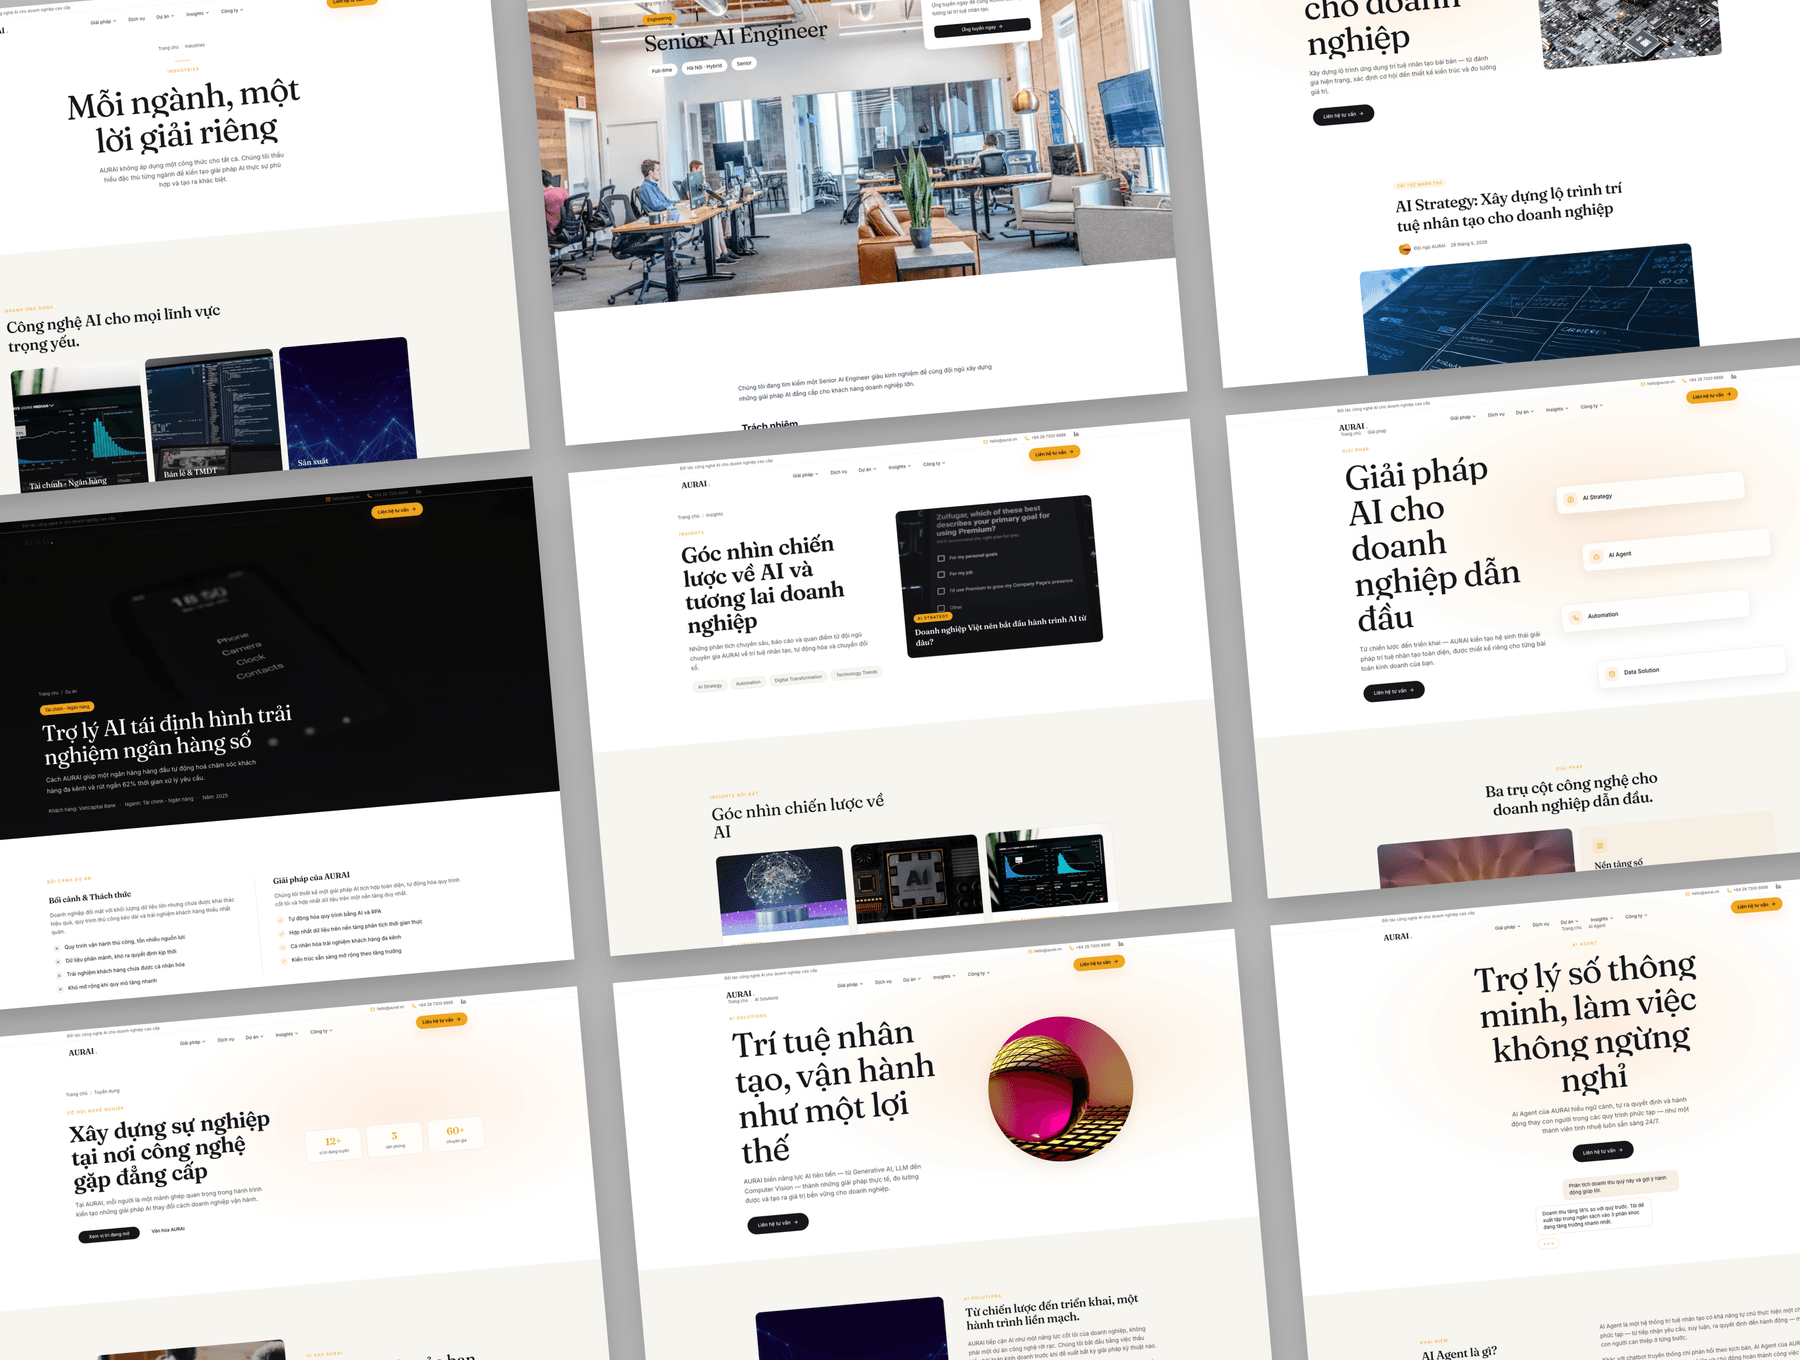Click LinkedIn icon in the Insights page header

1076,434
